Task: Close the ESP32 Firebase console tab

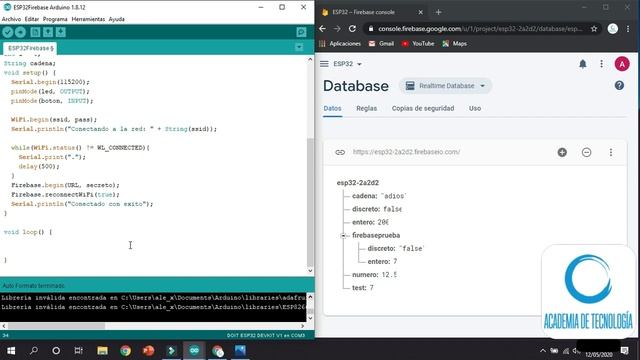Action: [420, 12]
